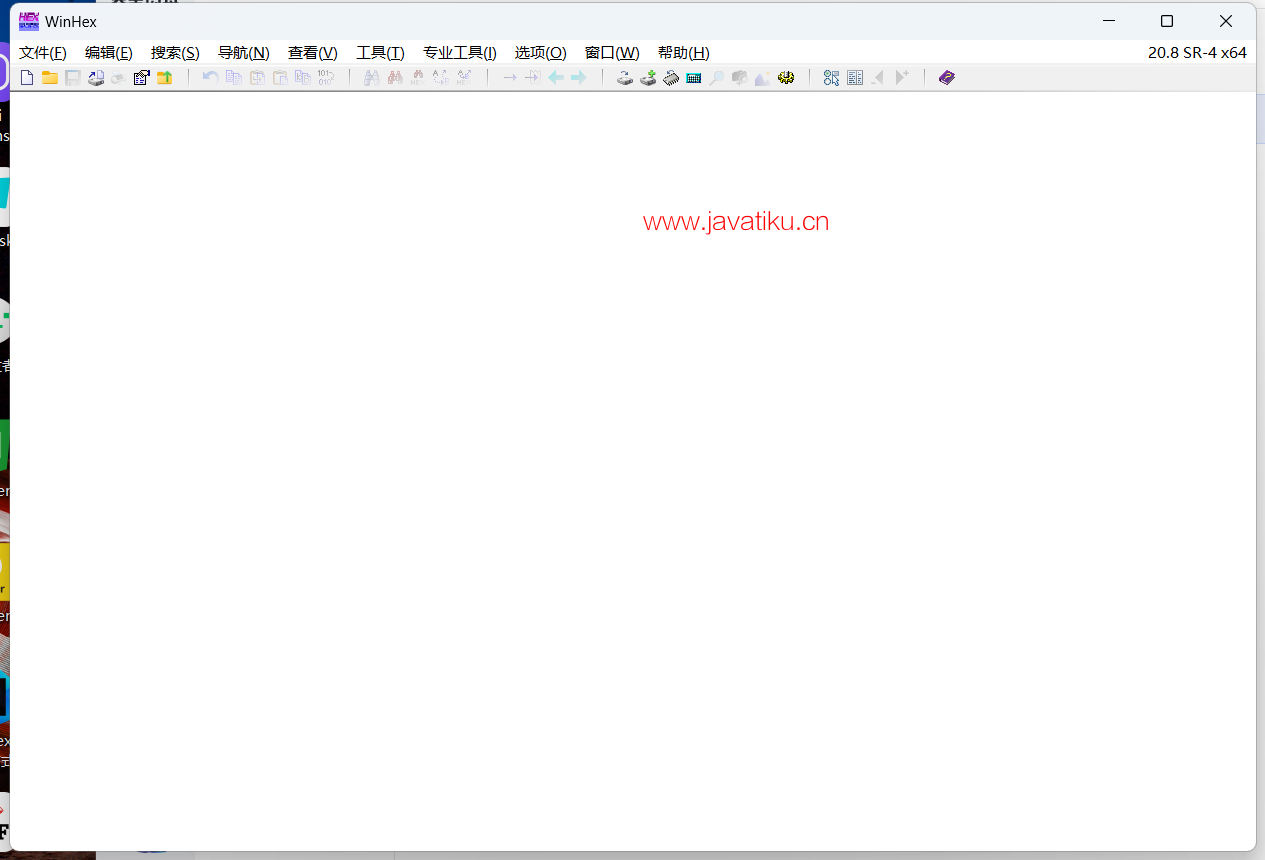Click the Save floppy disk icon

click(x=73, y=77)
